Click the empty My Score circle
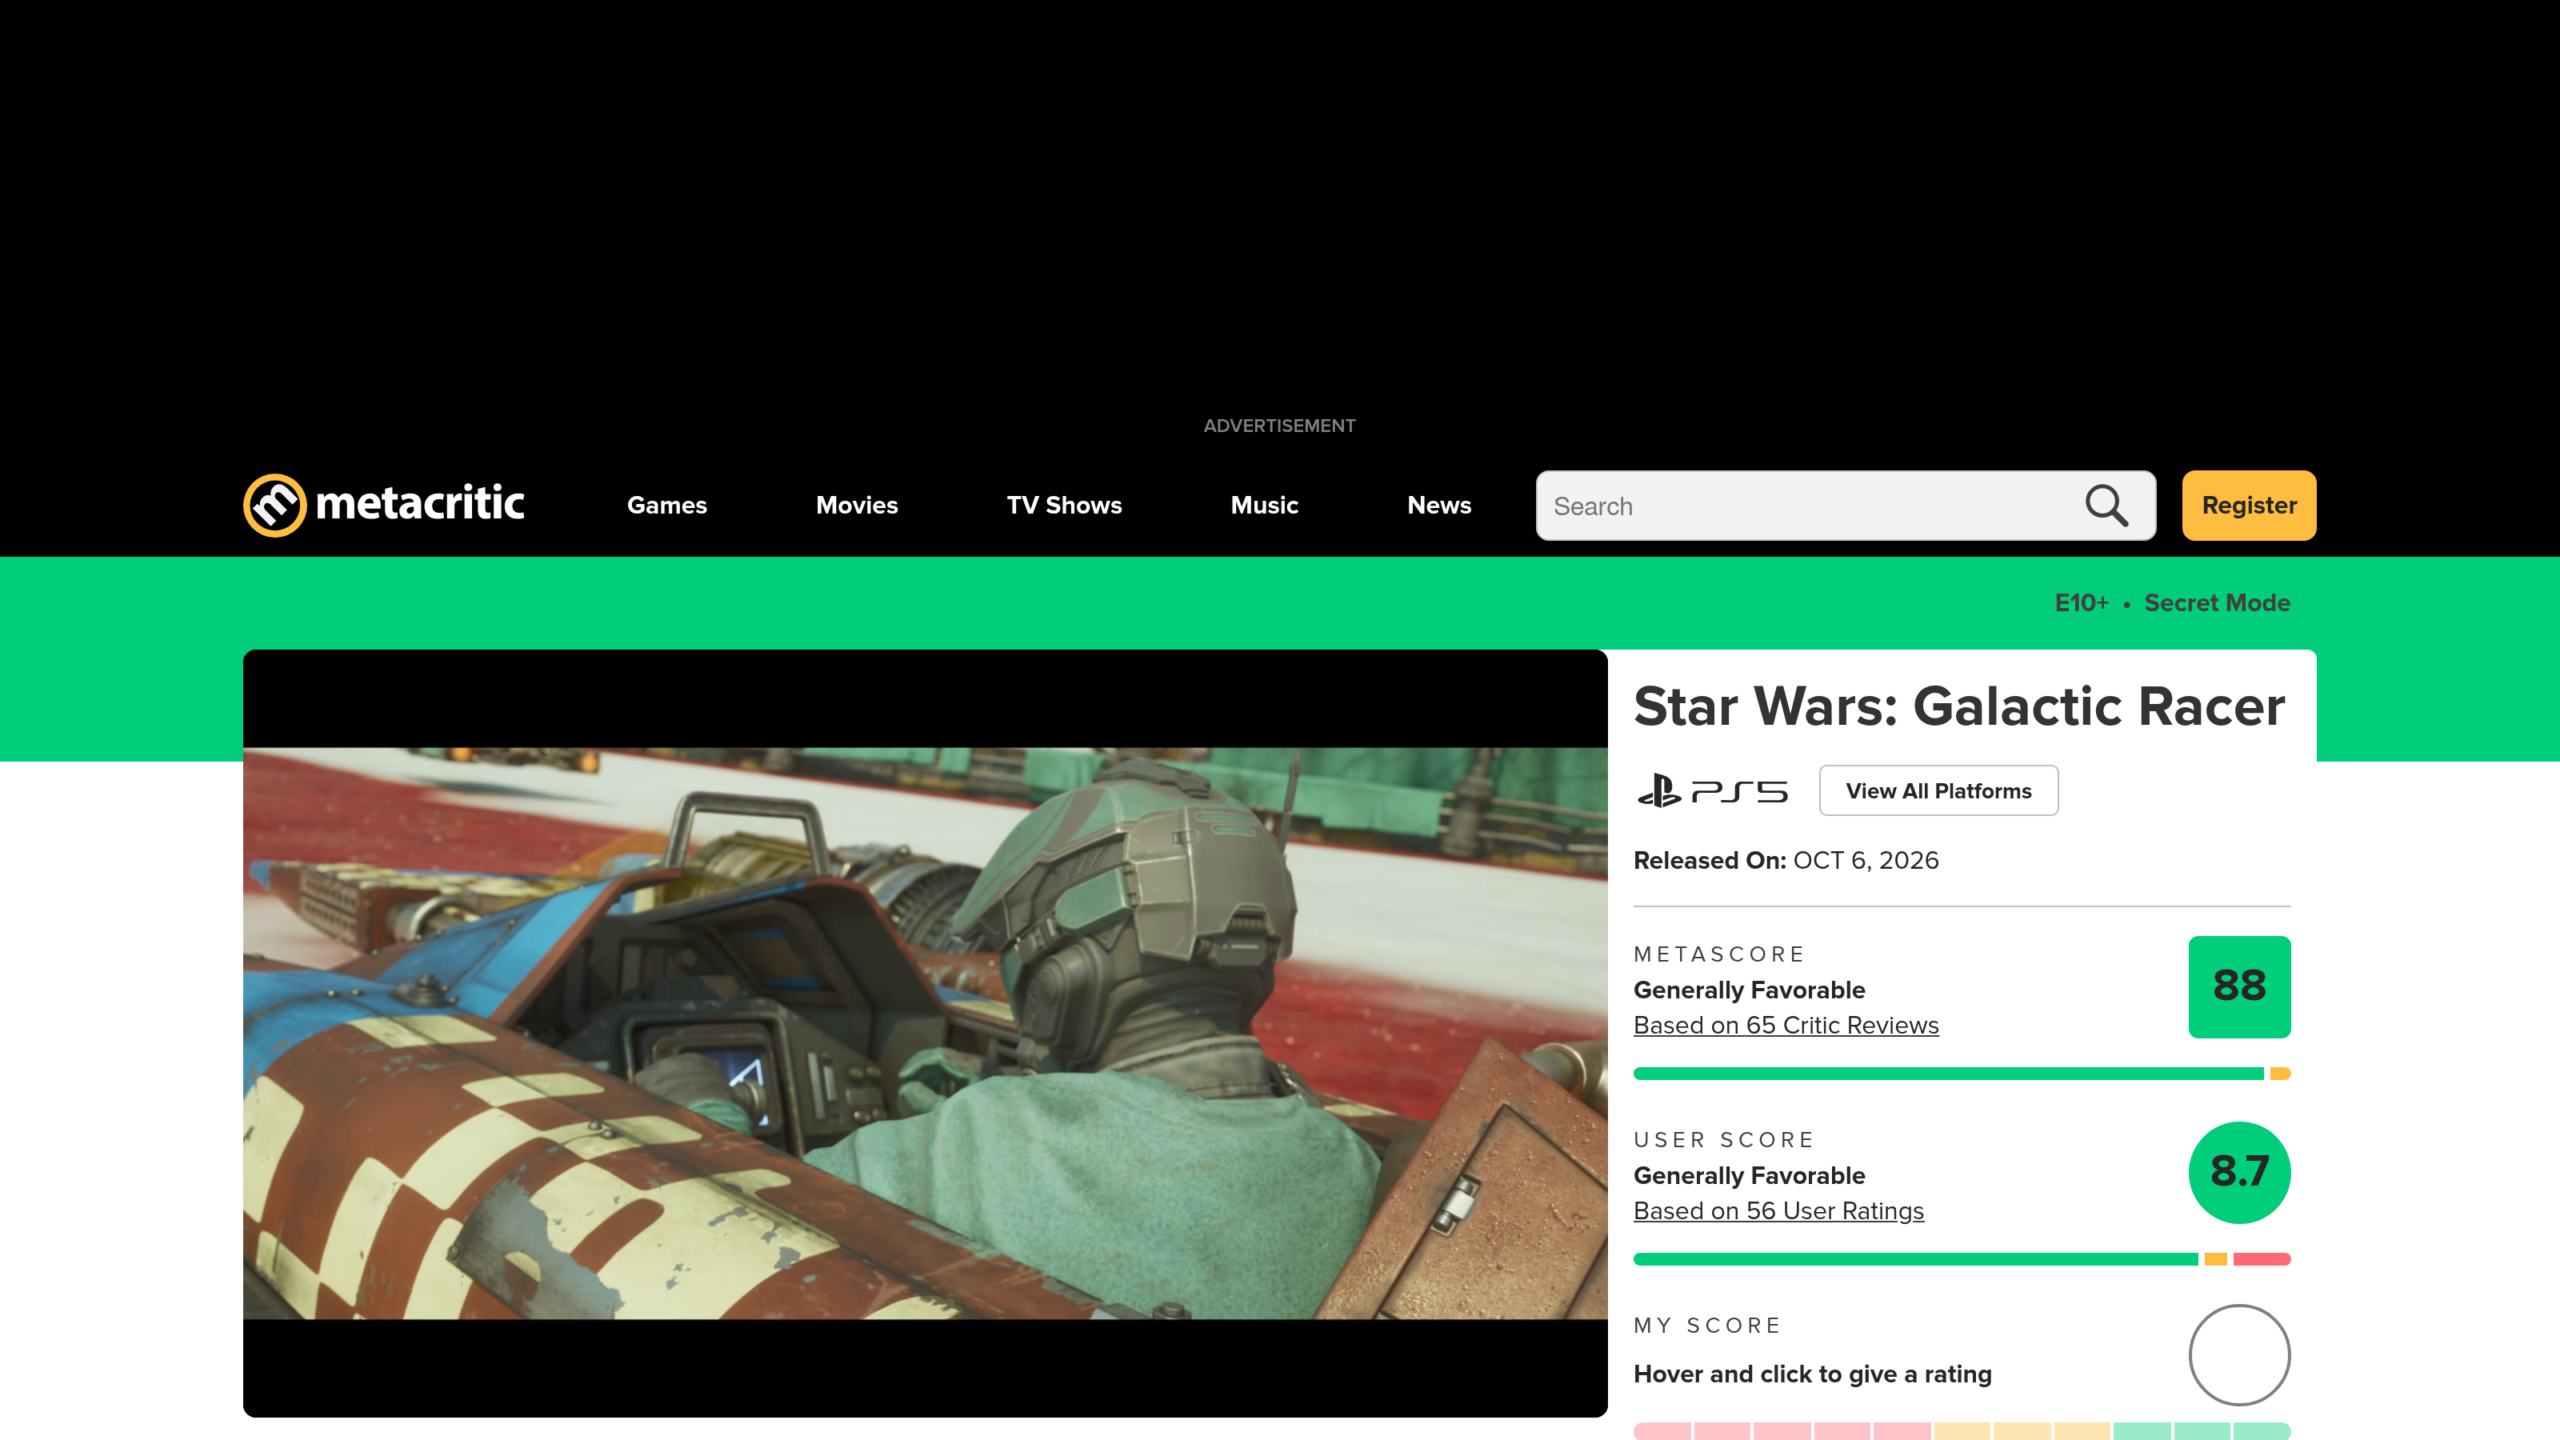 tap(2239, 1355)
